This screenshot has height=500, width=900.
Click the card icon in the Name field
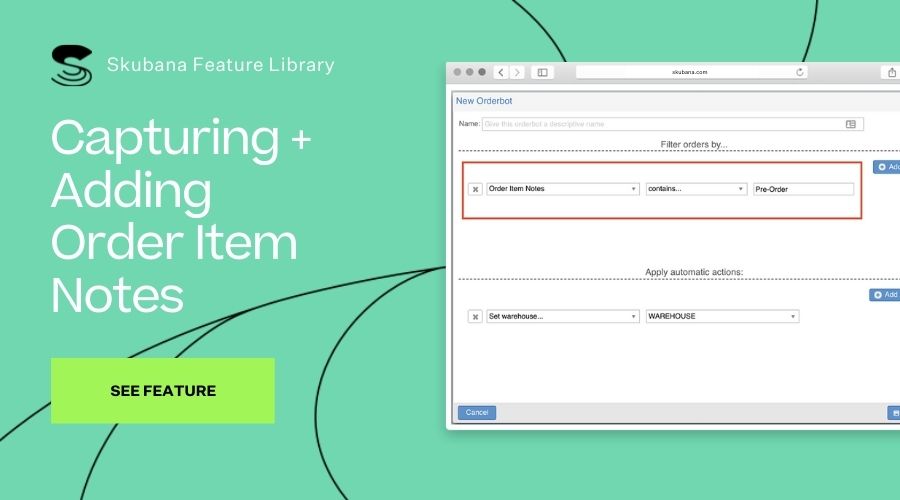coord(851,124)
